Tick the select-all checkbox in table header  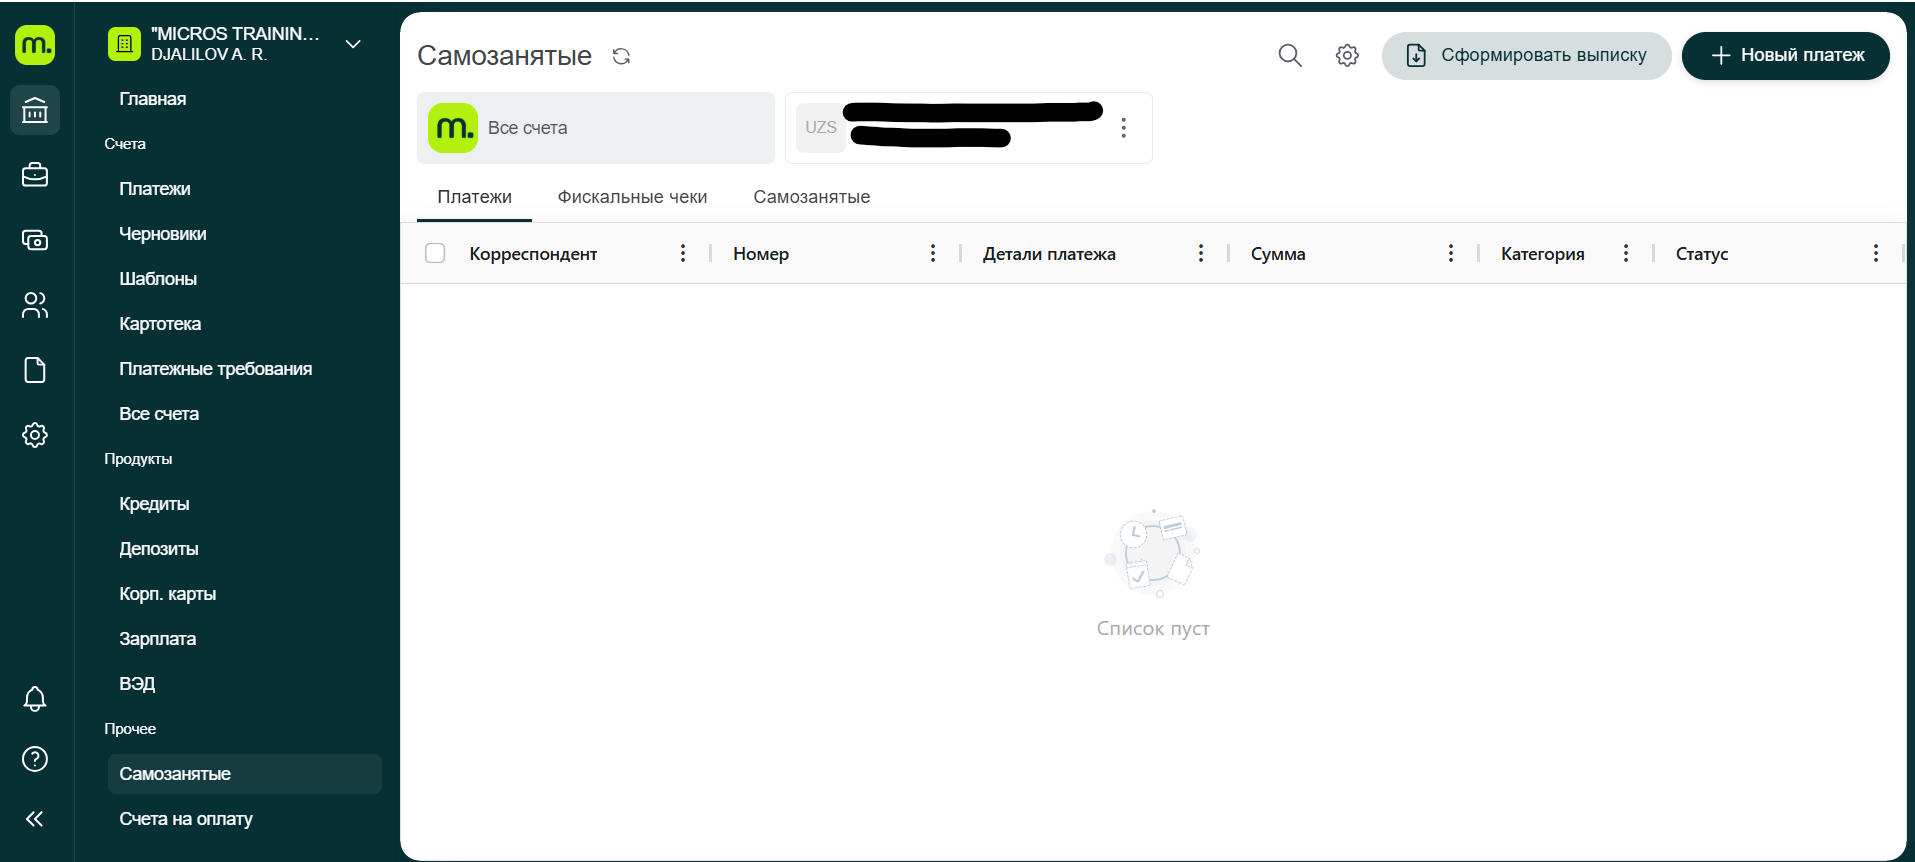point(435,253)
